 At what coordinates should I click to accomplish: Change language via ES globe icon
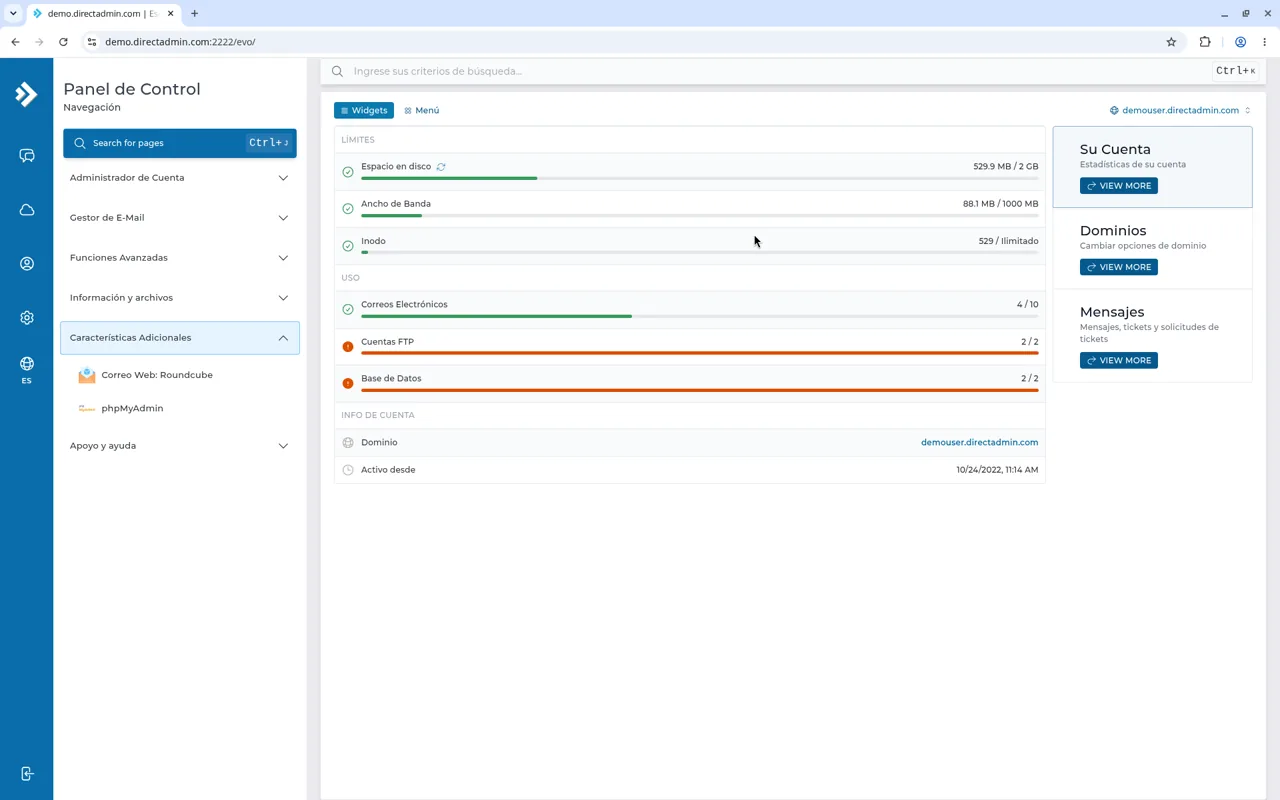click(x=27, y=369)
